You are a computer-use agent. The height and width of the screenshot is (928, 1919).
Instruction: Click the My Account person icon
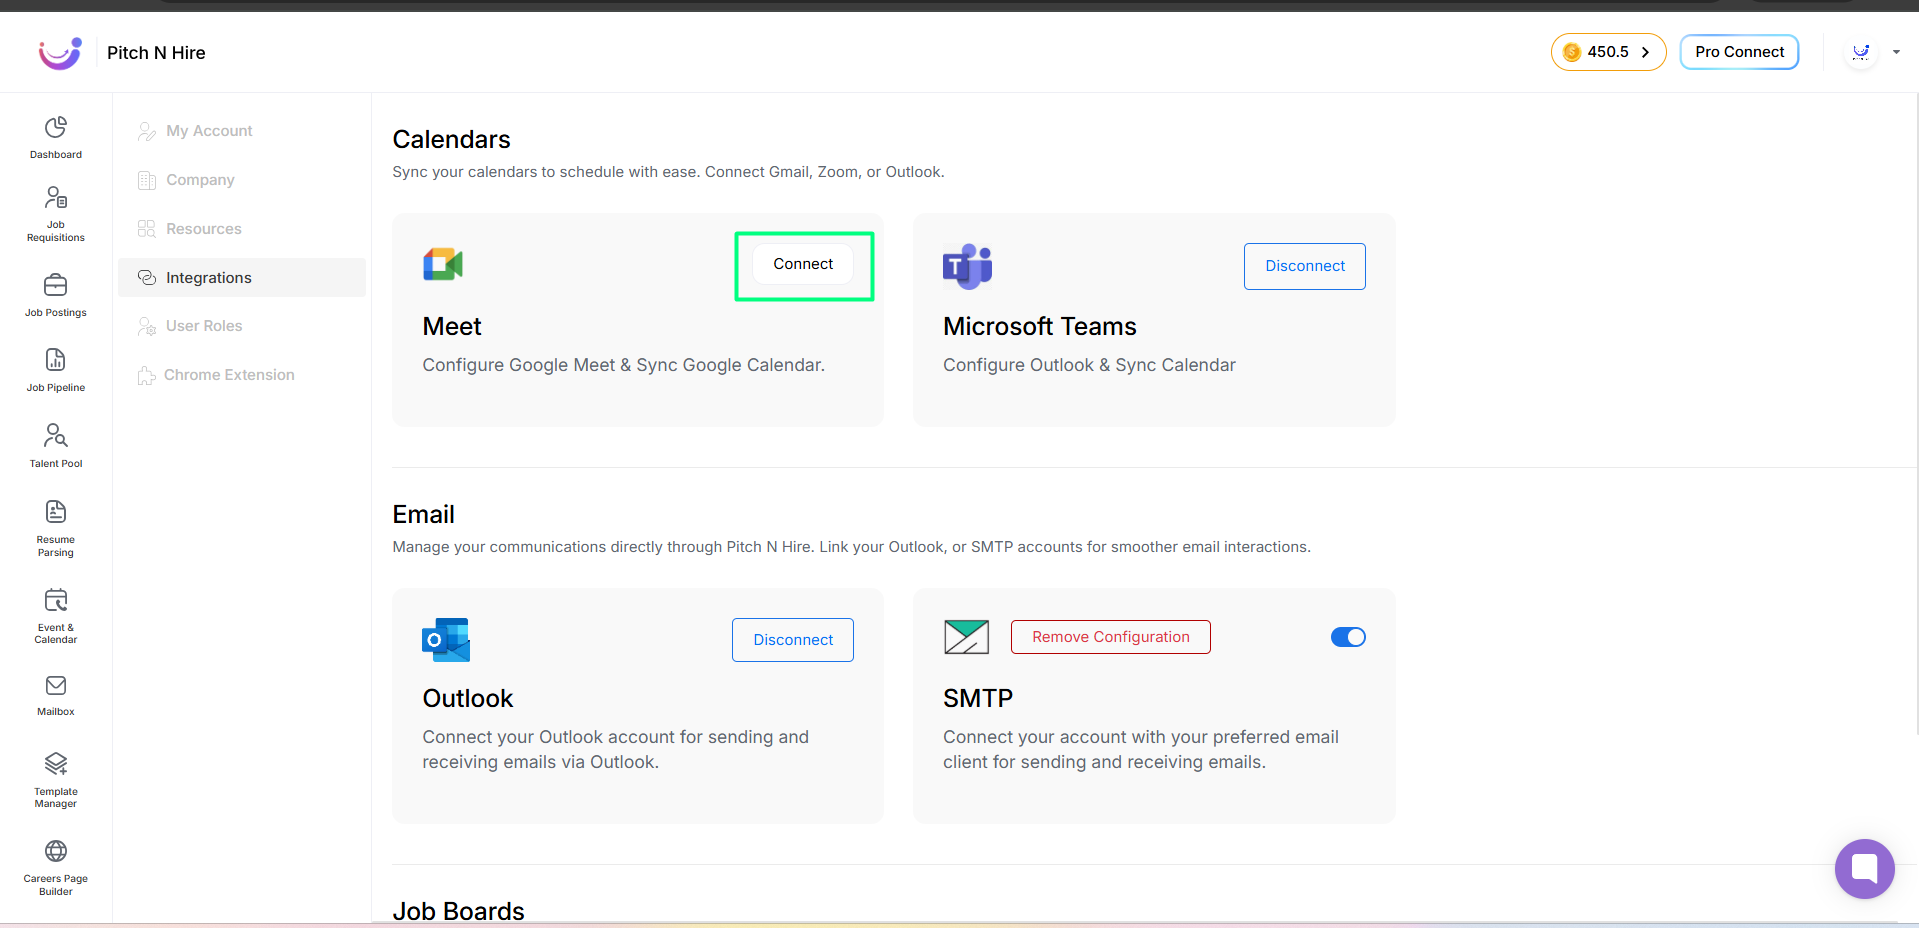147,131
